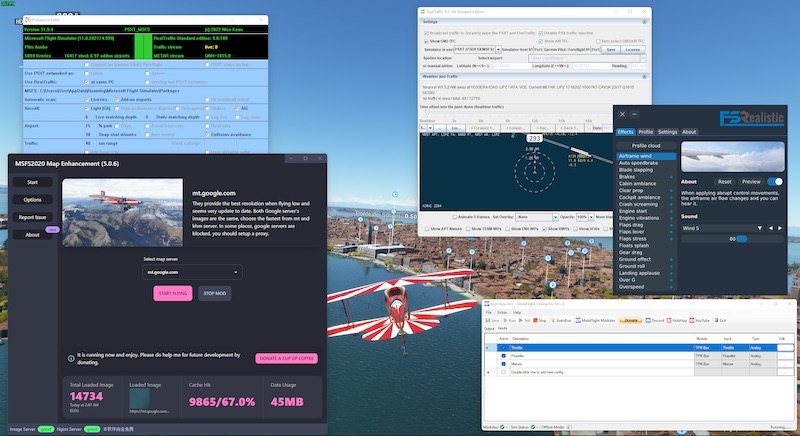Toggle Collision avoidance checkbox in PSXseeconTraffic

pyautogui.click(x=207, y=135)
